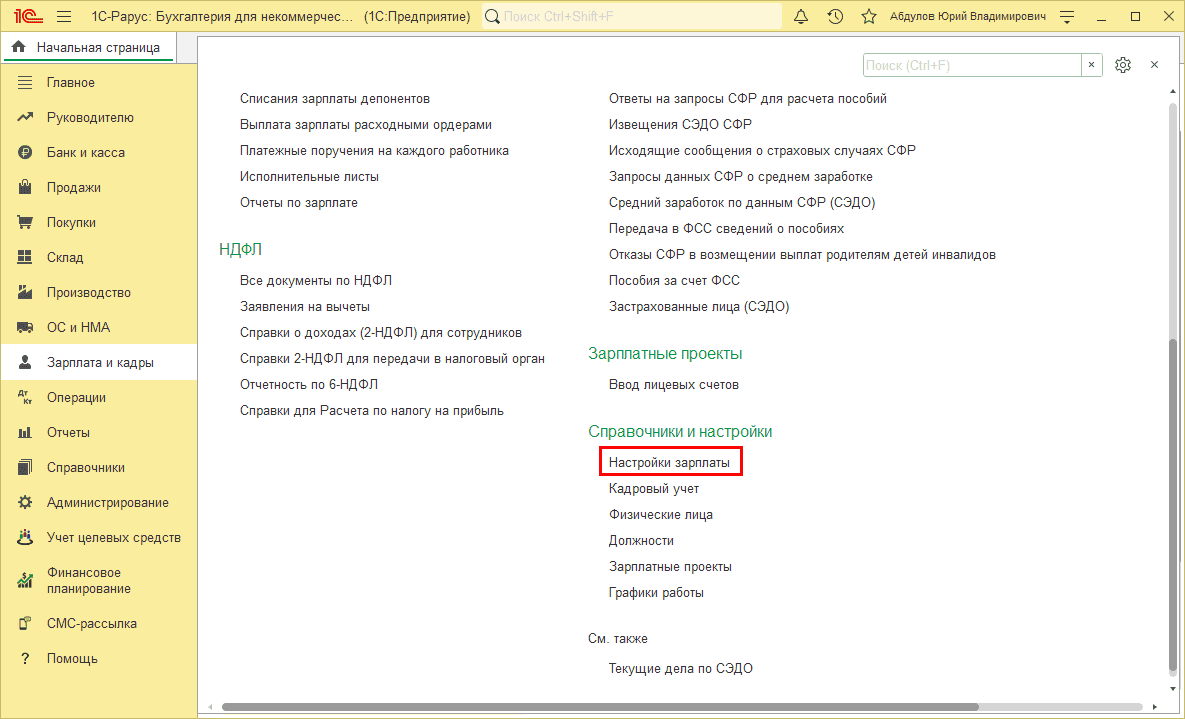Expand the service options dropdown near username
Image resolution: width=1185 pixels, height=719 pixels.
pos(1067,17)
